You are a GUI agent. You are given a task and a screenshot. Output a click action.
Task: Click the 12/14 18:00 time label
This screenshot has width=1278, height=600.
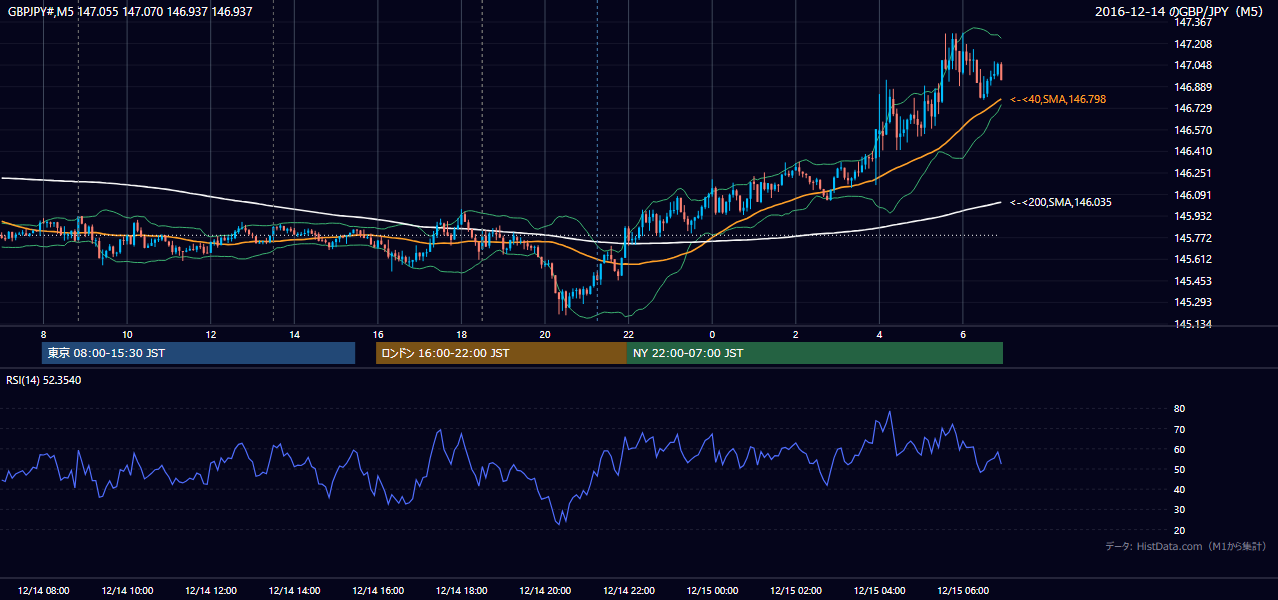[462, 591]
